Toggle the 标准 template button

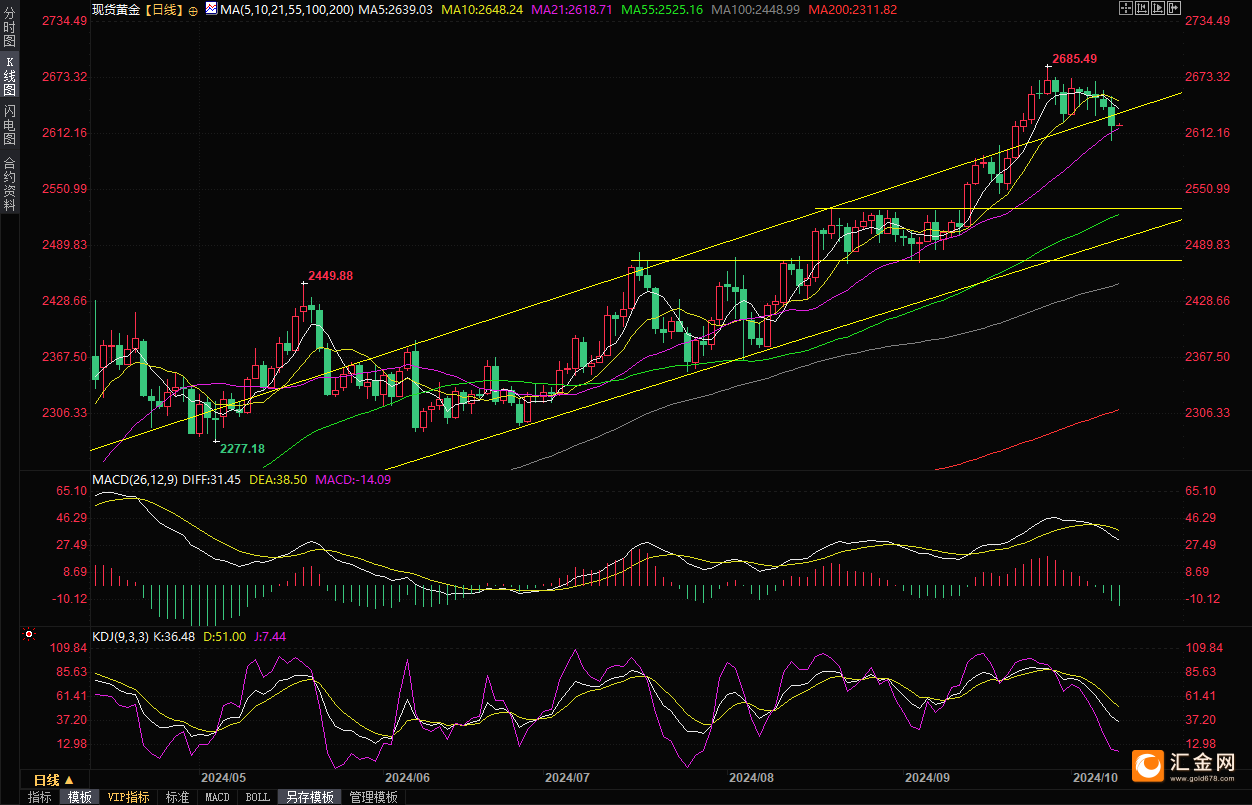[177, 797]
